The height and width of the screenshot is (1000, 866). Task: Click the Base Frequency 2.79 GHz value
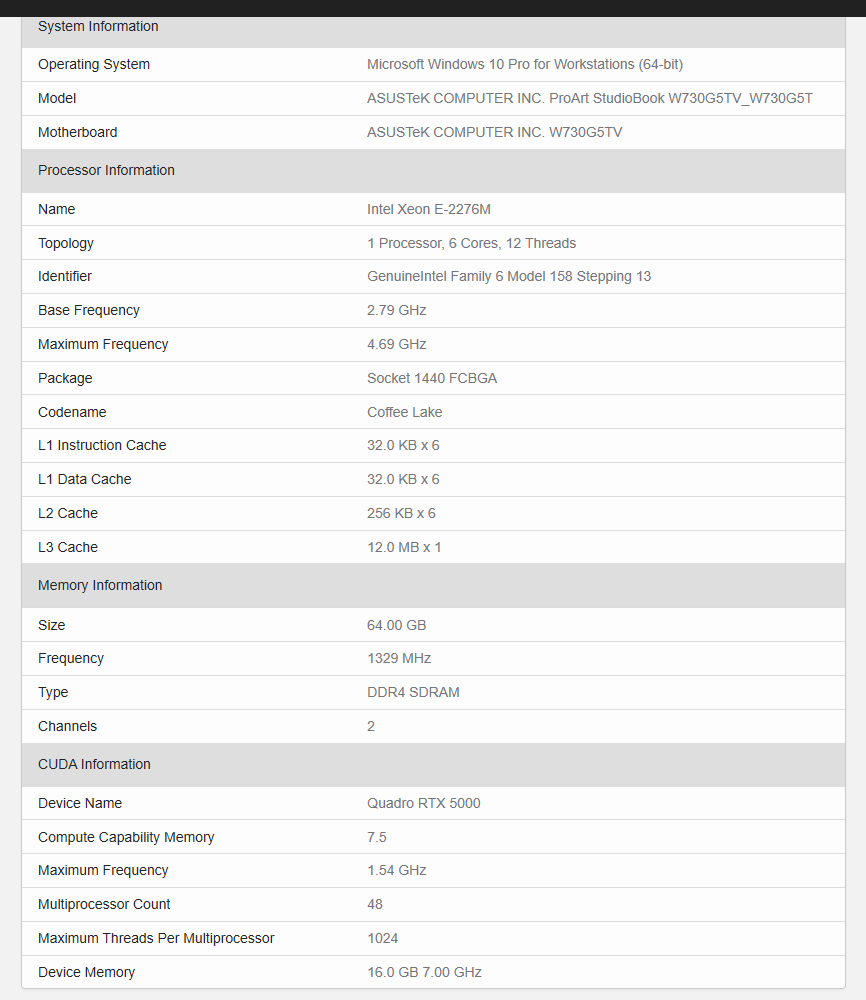pyautogui.click(x=396, y=310)
